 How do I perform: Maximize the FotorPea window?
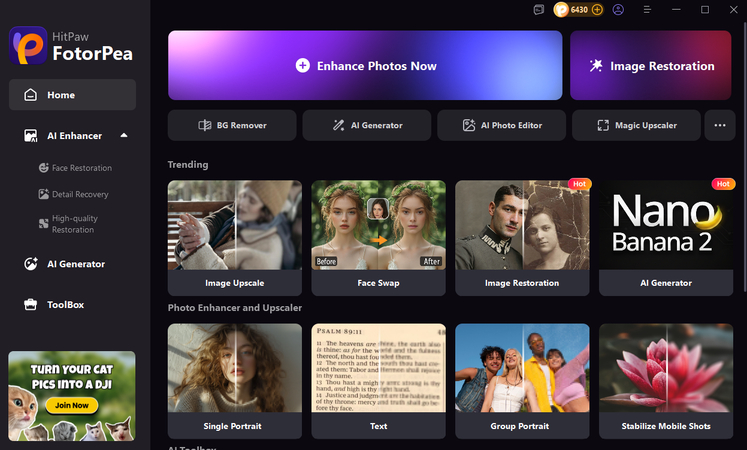705,10
